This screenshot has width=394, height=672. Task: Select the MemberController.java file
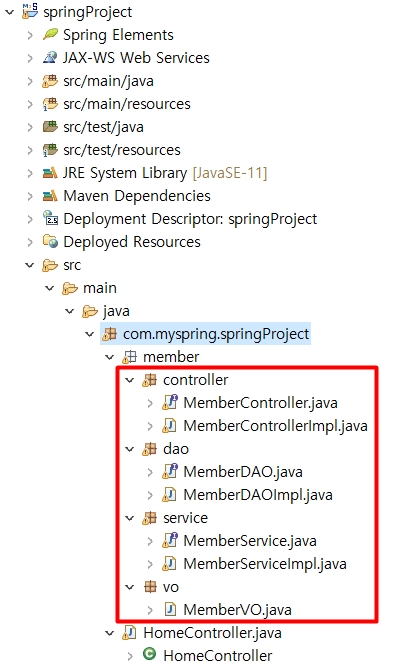pos(260,403)
